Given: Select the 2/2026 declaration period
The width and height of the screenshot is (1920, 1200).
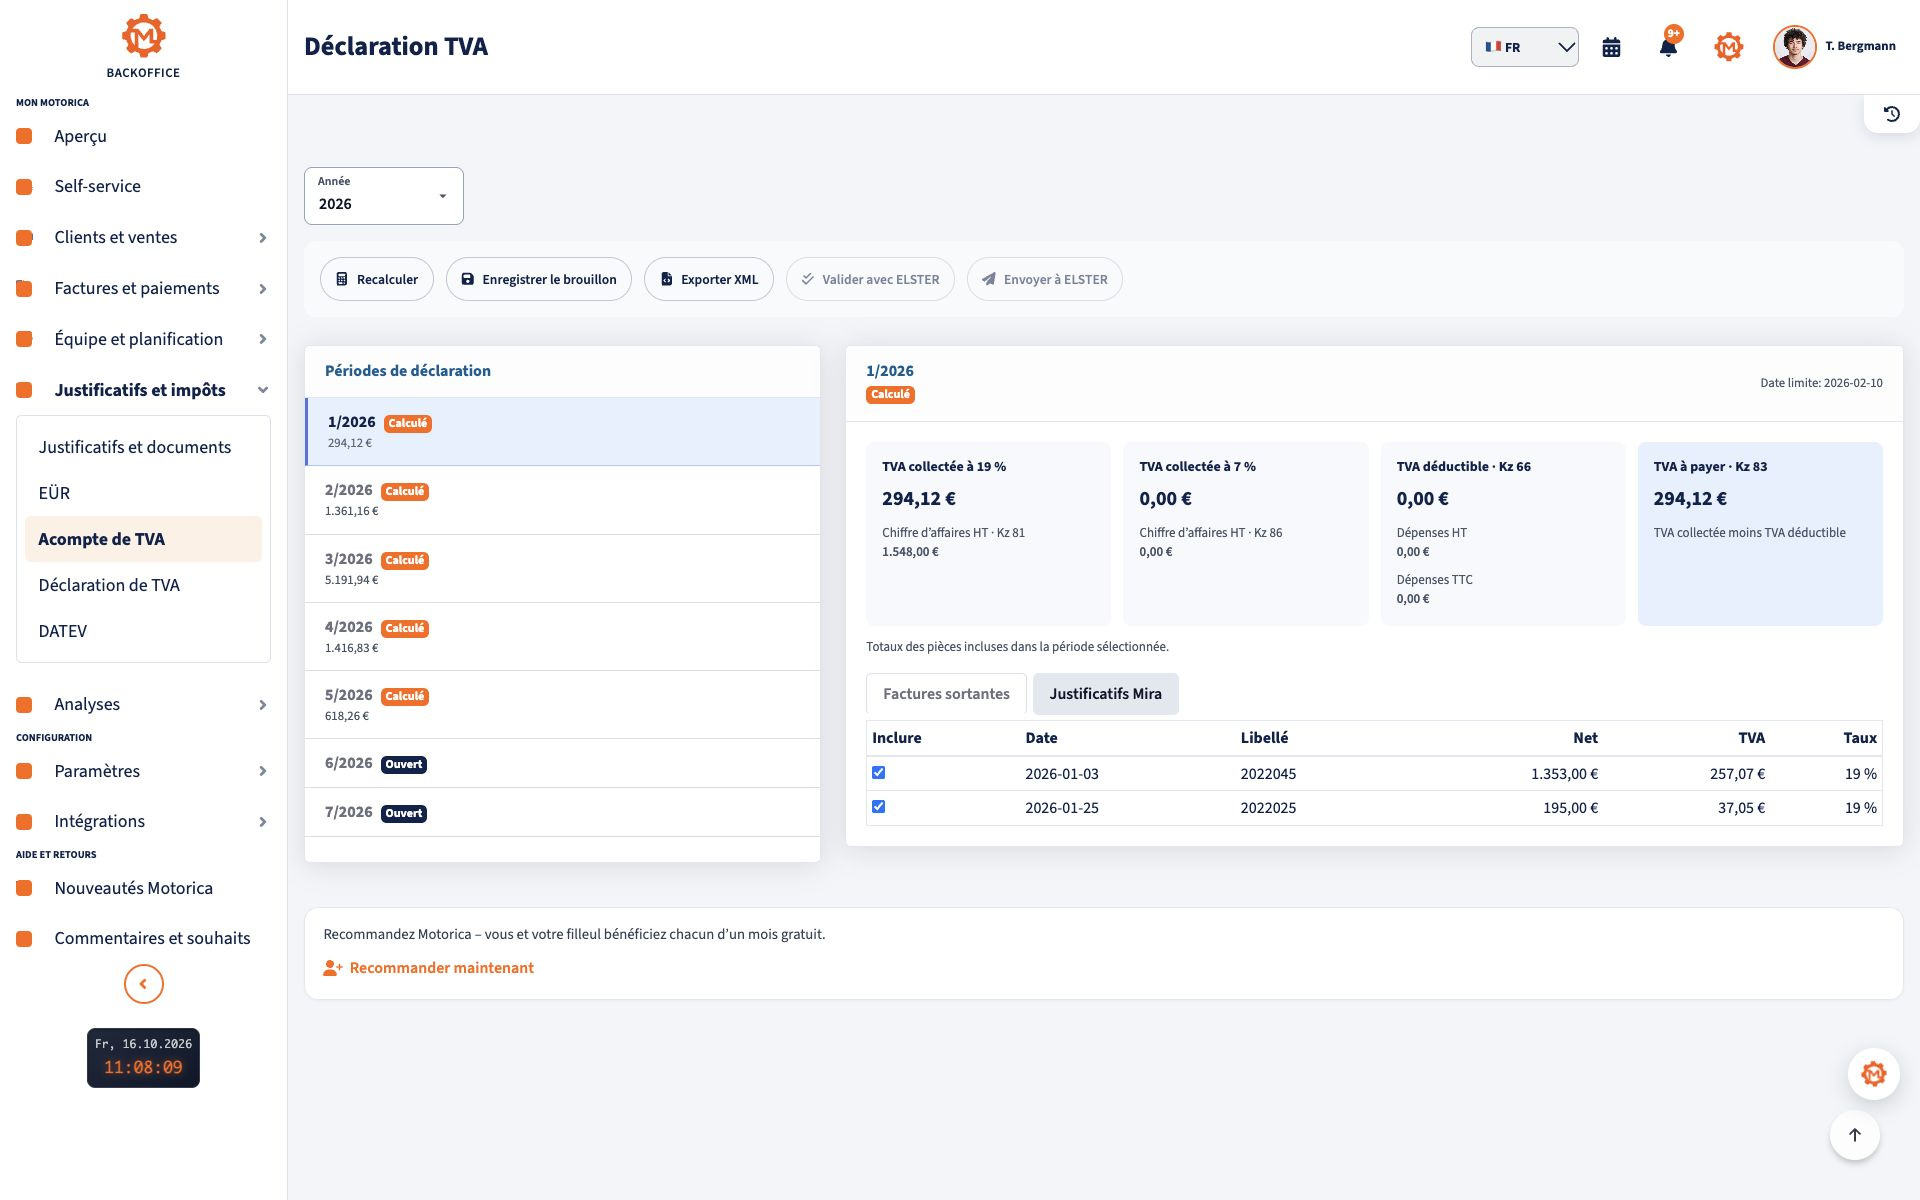Looking at the screenshot, I should click(x=562, y=500).
